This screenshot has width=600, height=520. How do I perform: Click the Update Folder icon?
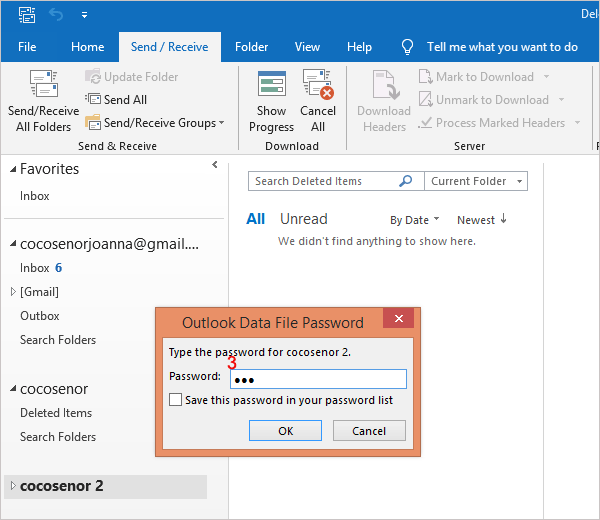[x=93, y=77]
